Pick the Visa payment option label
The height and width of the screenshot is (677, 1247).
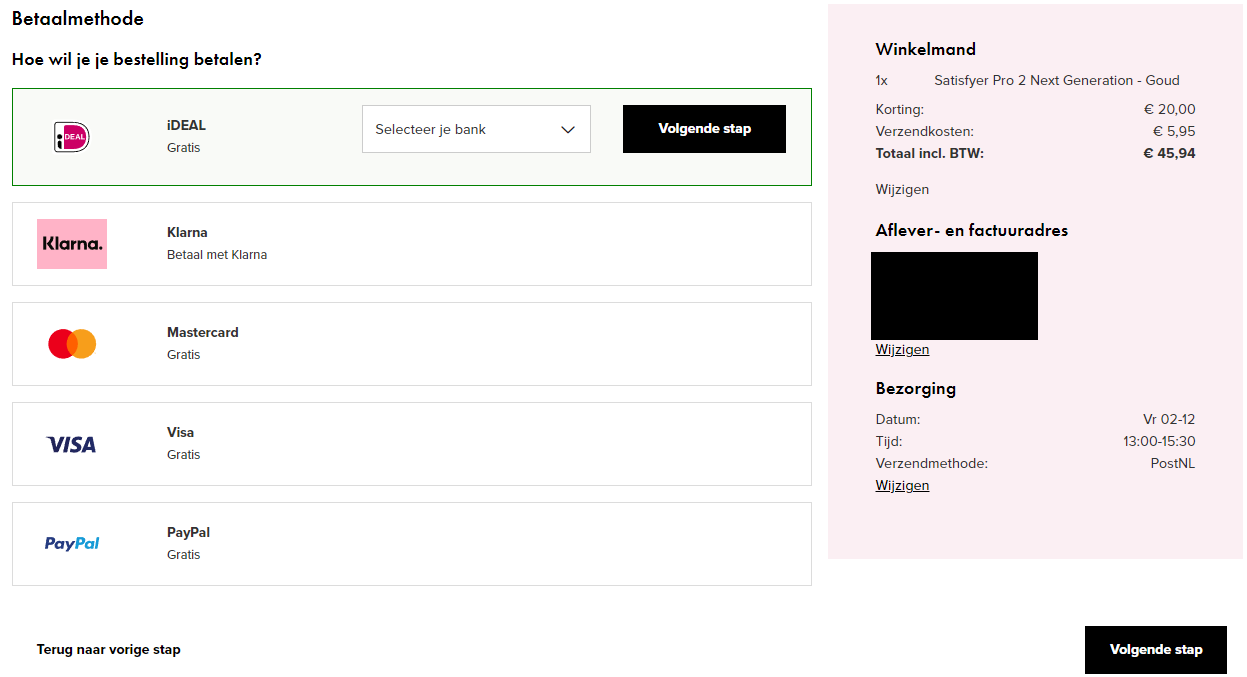coord(180,433)
